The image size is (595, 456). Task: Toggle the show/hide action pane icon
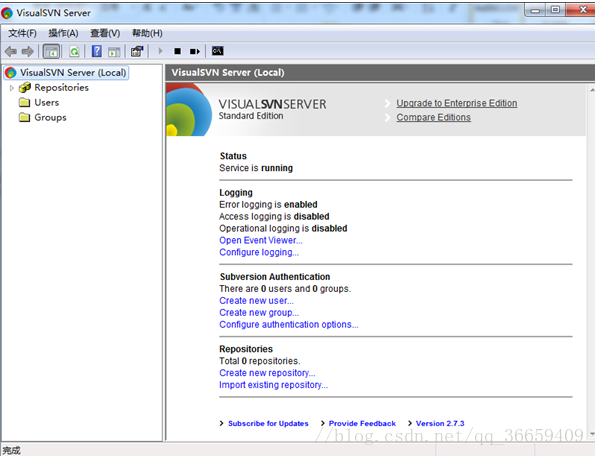114,52
